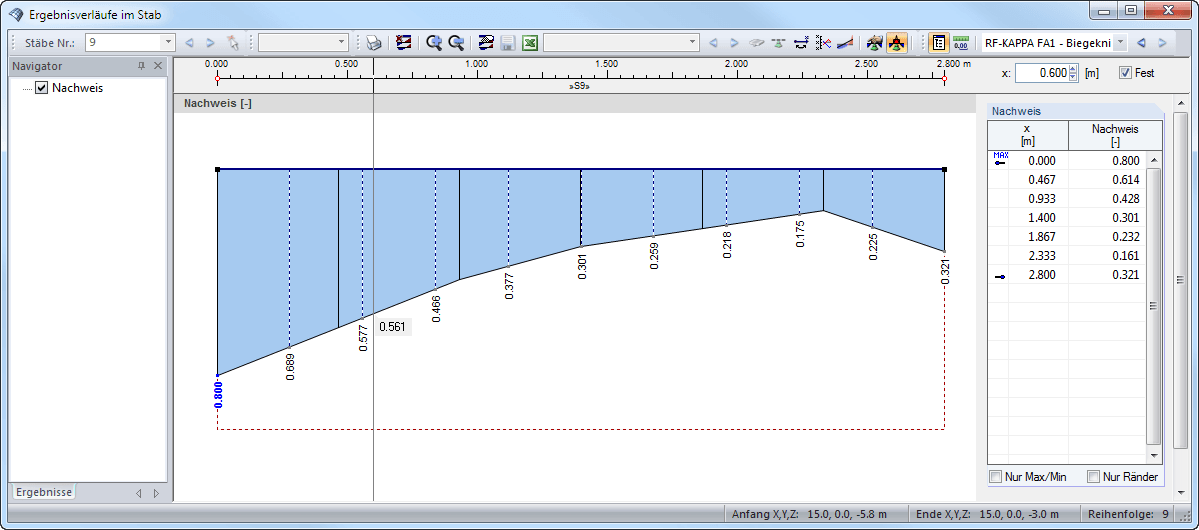Maximize the Ergebnisverläufe im Stab window

coord(1130,11)
